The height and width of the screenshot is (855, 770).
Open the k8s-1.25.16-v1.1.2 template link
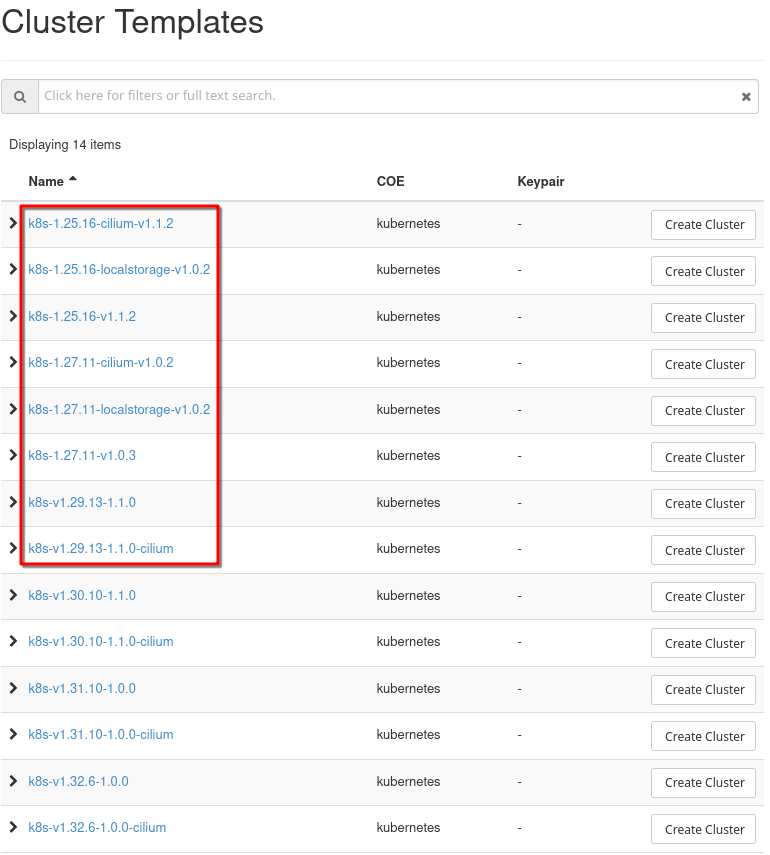(82, 317)
